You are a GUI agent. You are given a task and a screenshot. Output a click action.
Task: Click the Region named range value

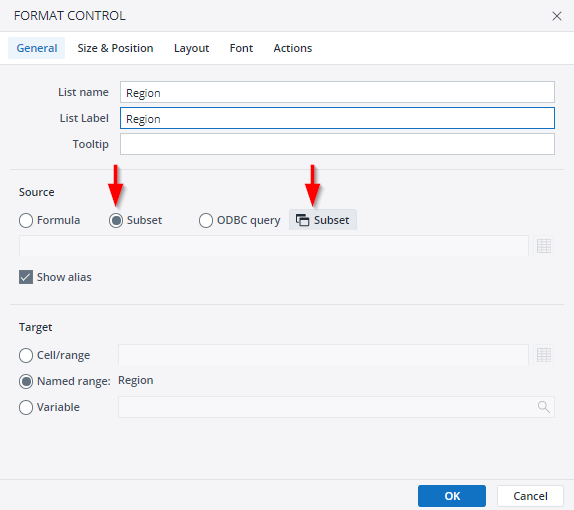pyautogui.click(x=135, y=381)
